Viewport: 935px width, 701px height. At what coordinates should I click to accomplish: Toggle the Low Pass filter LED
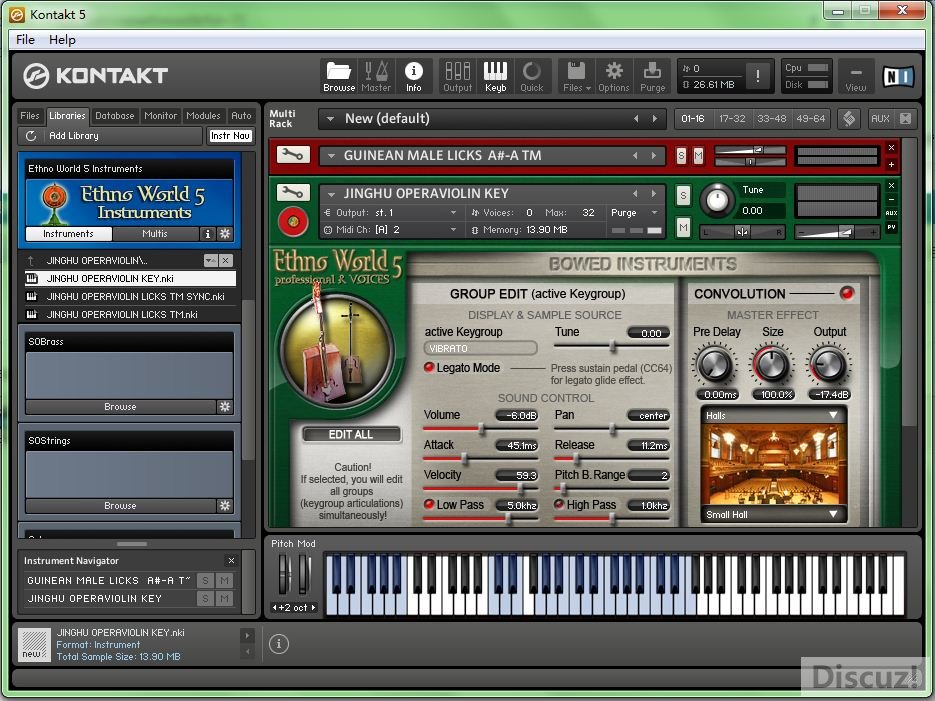click(428, 504)
